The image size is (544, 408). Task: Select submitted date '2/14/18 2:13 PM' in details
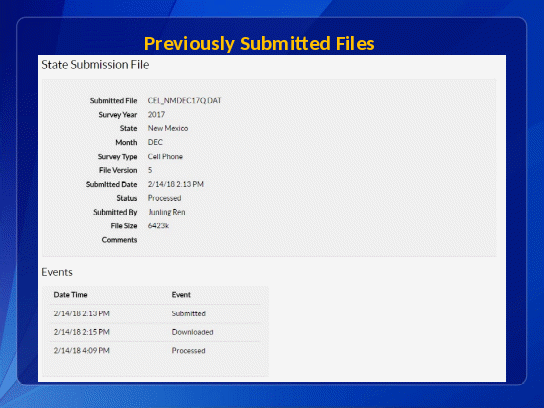tap(176, 184)
